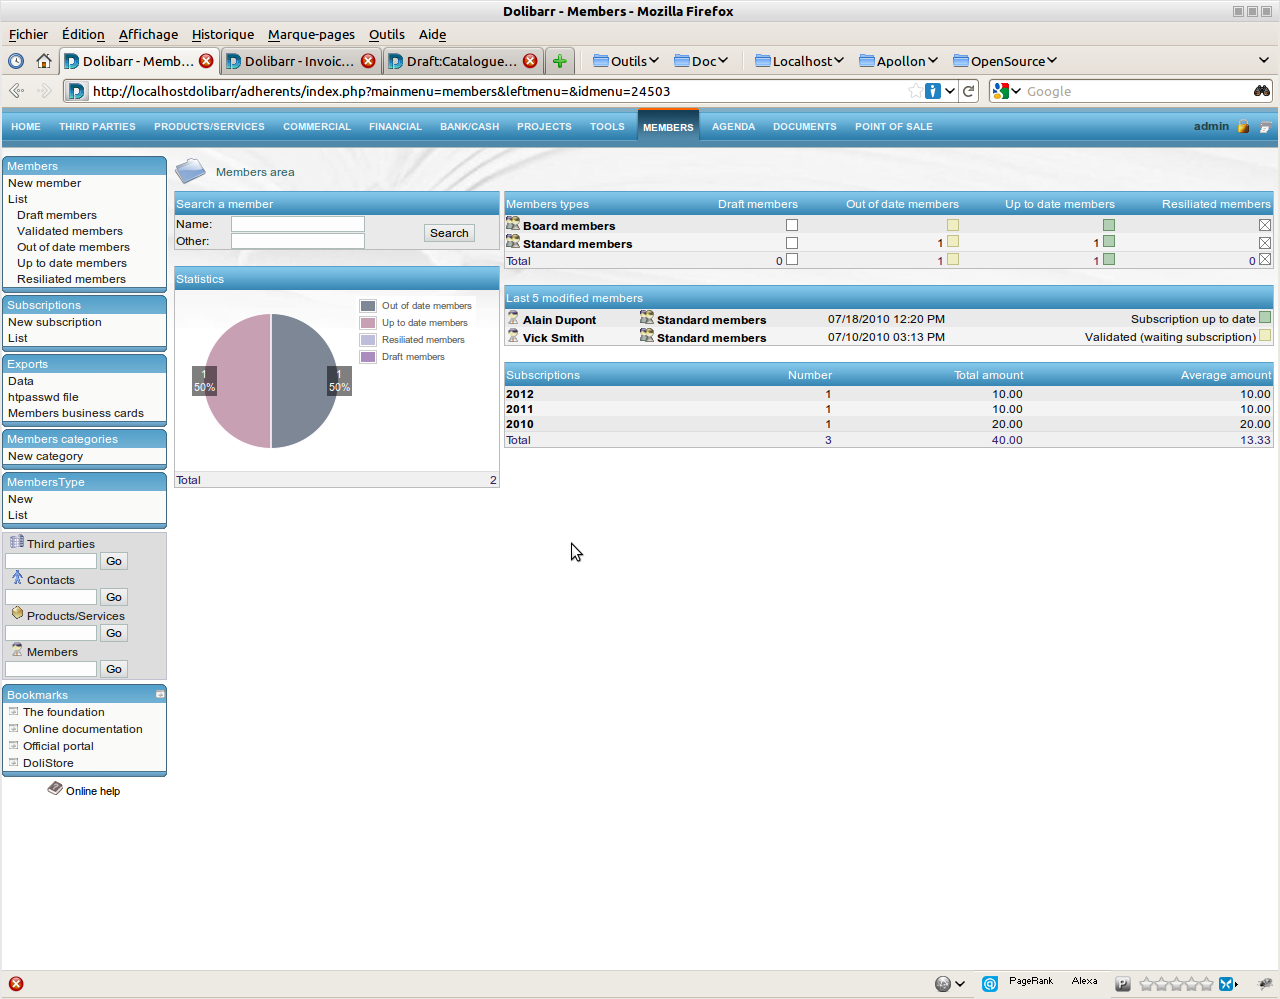
Task: Switch to Financial top menu
Action: (x=395, y=127)
